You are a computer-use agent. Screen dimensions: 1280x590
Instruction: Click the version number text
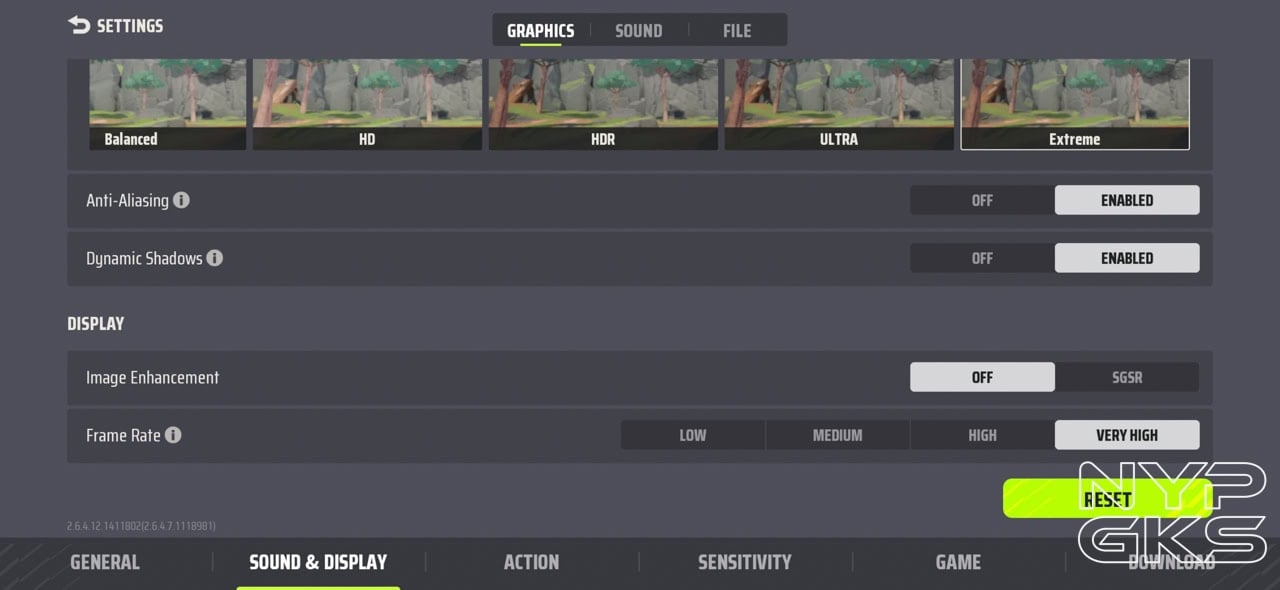pyautogui.click(x=141, y=526)
